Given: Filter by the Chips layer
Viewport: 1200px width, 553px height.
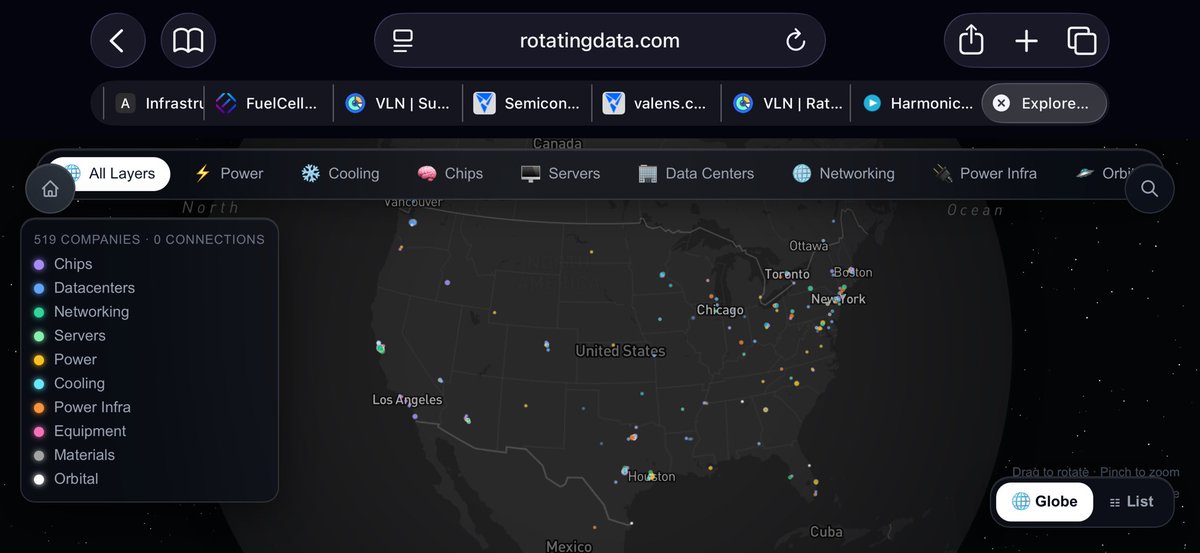Looking at the screenshot, I should [450, 173].
